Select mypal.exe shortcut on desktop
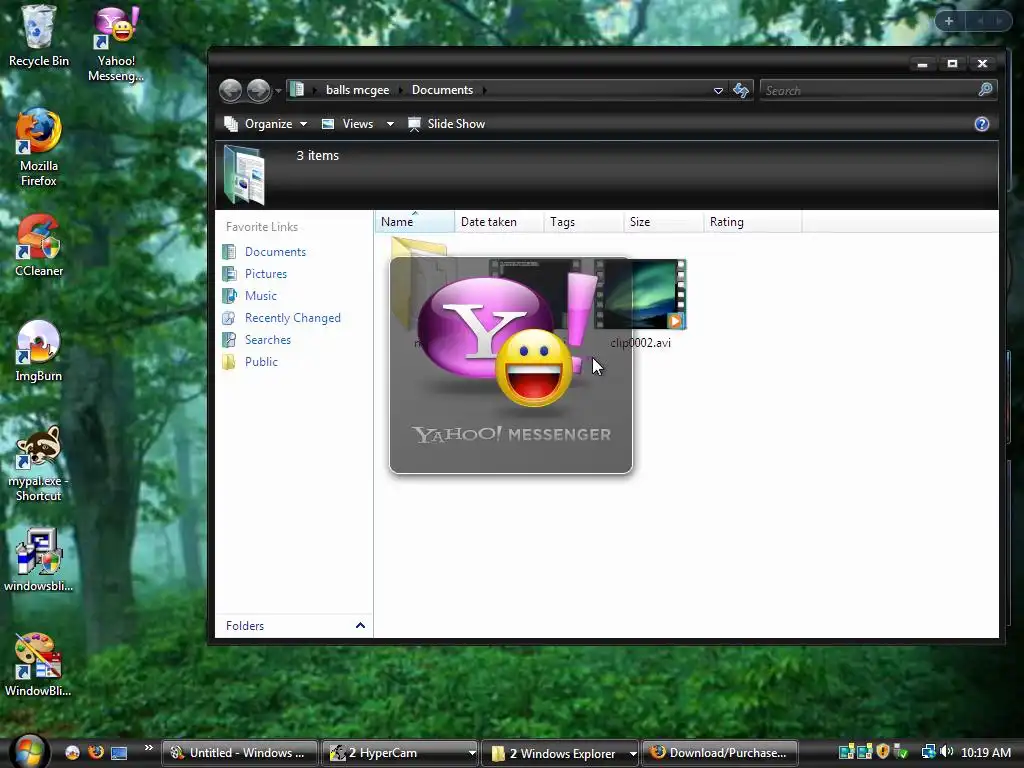 tap(39, 464)
